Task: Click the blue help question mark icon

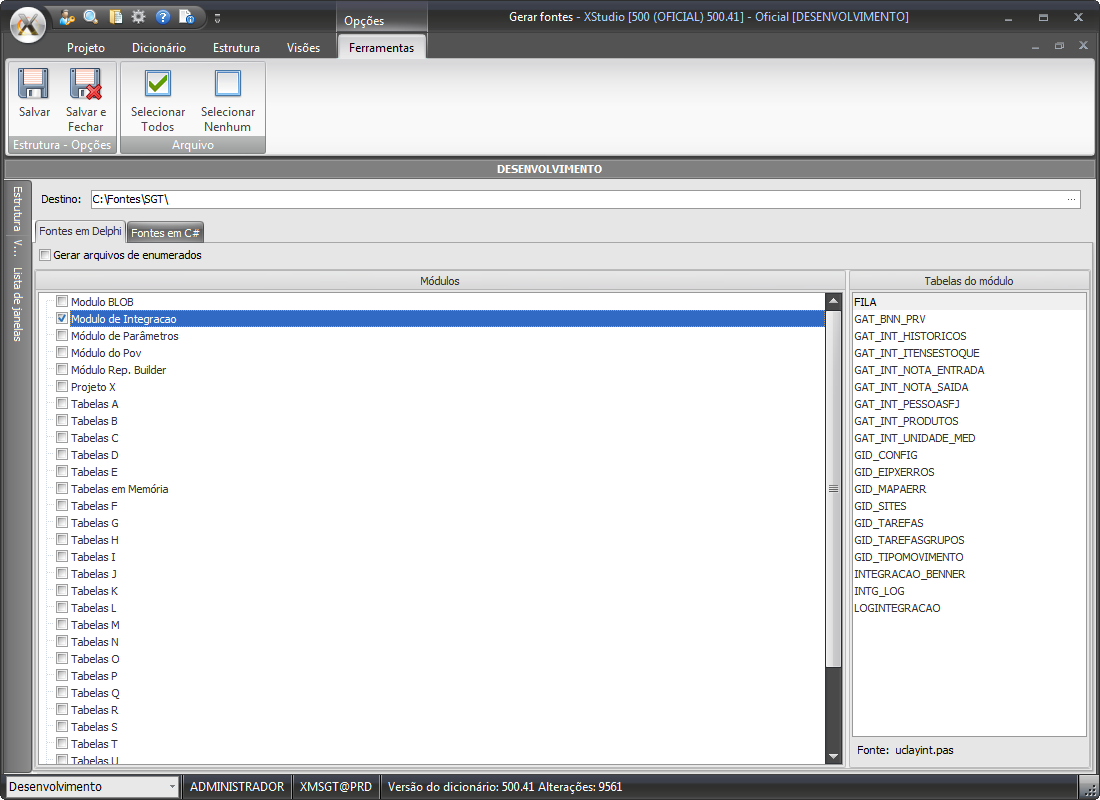Action: pyautogui.click(x=163, y=17)
